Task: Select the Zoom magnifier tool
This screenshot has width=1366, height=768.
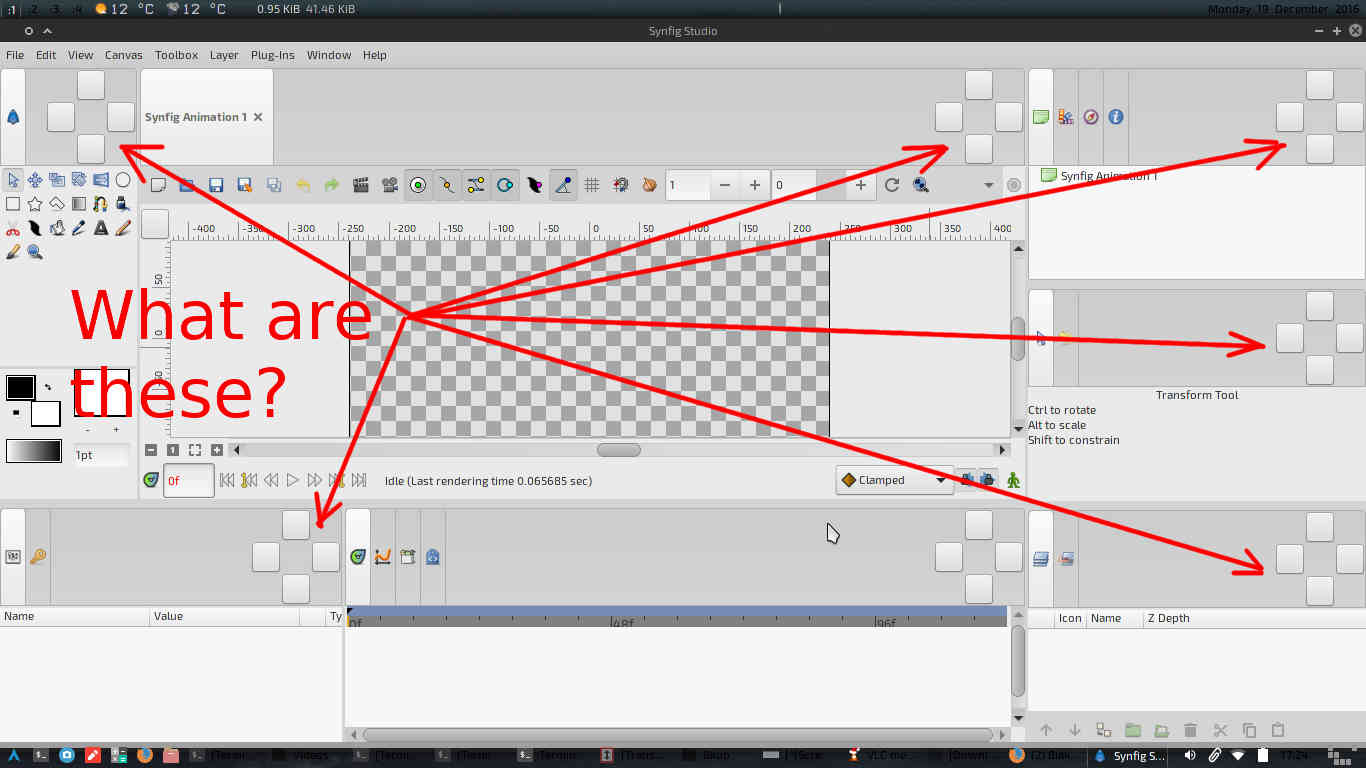Action: pos(35,252)
